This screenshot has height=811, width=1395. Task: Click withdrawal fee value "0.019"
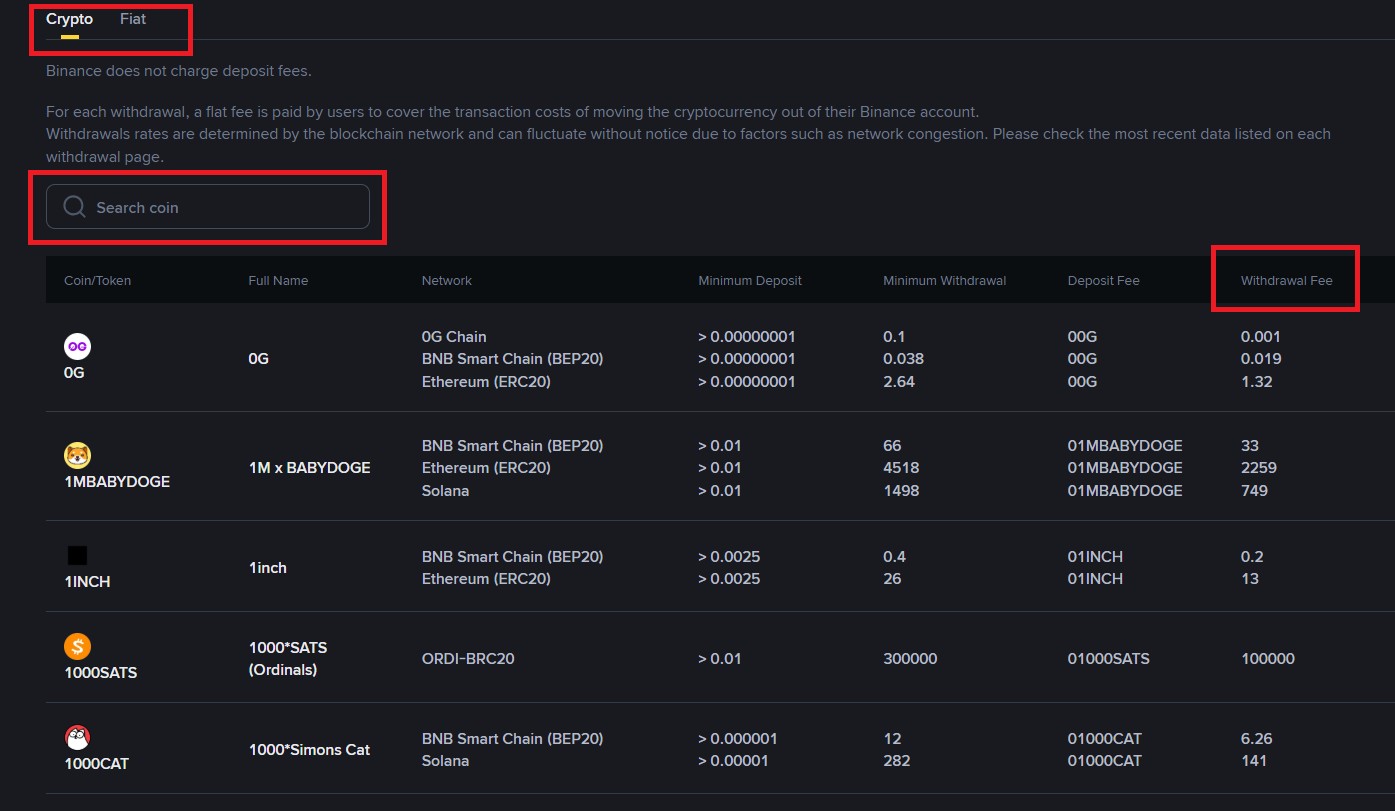pyautogui.click(x=1261, y=359)
